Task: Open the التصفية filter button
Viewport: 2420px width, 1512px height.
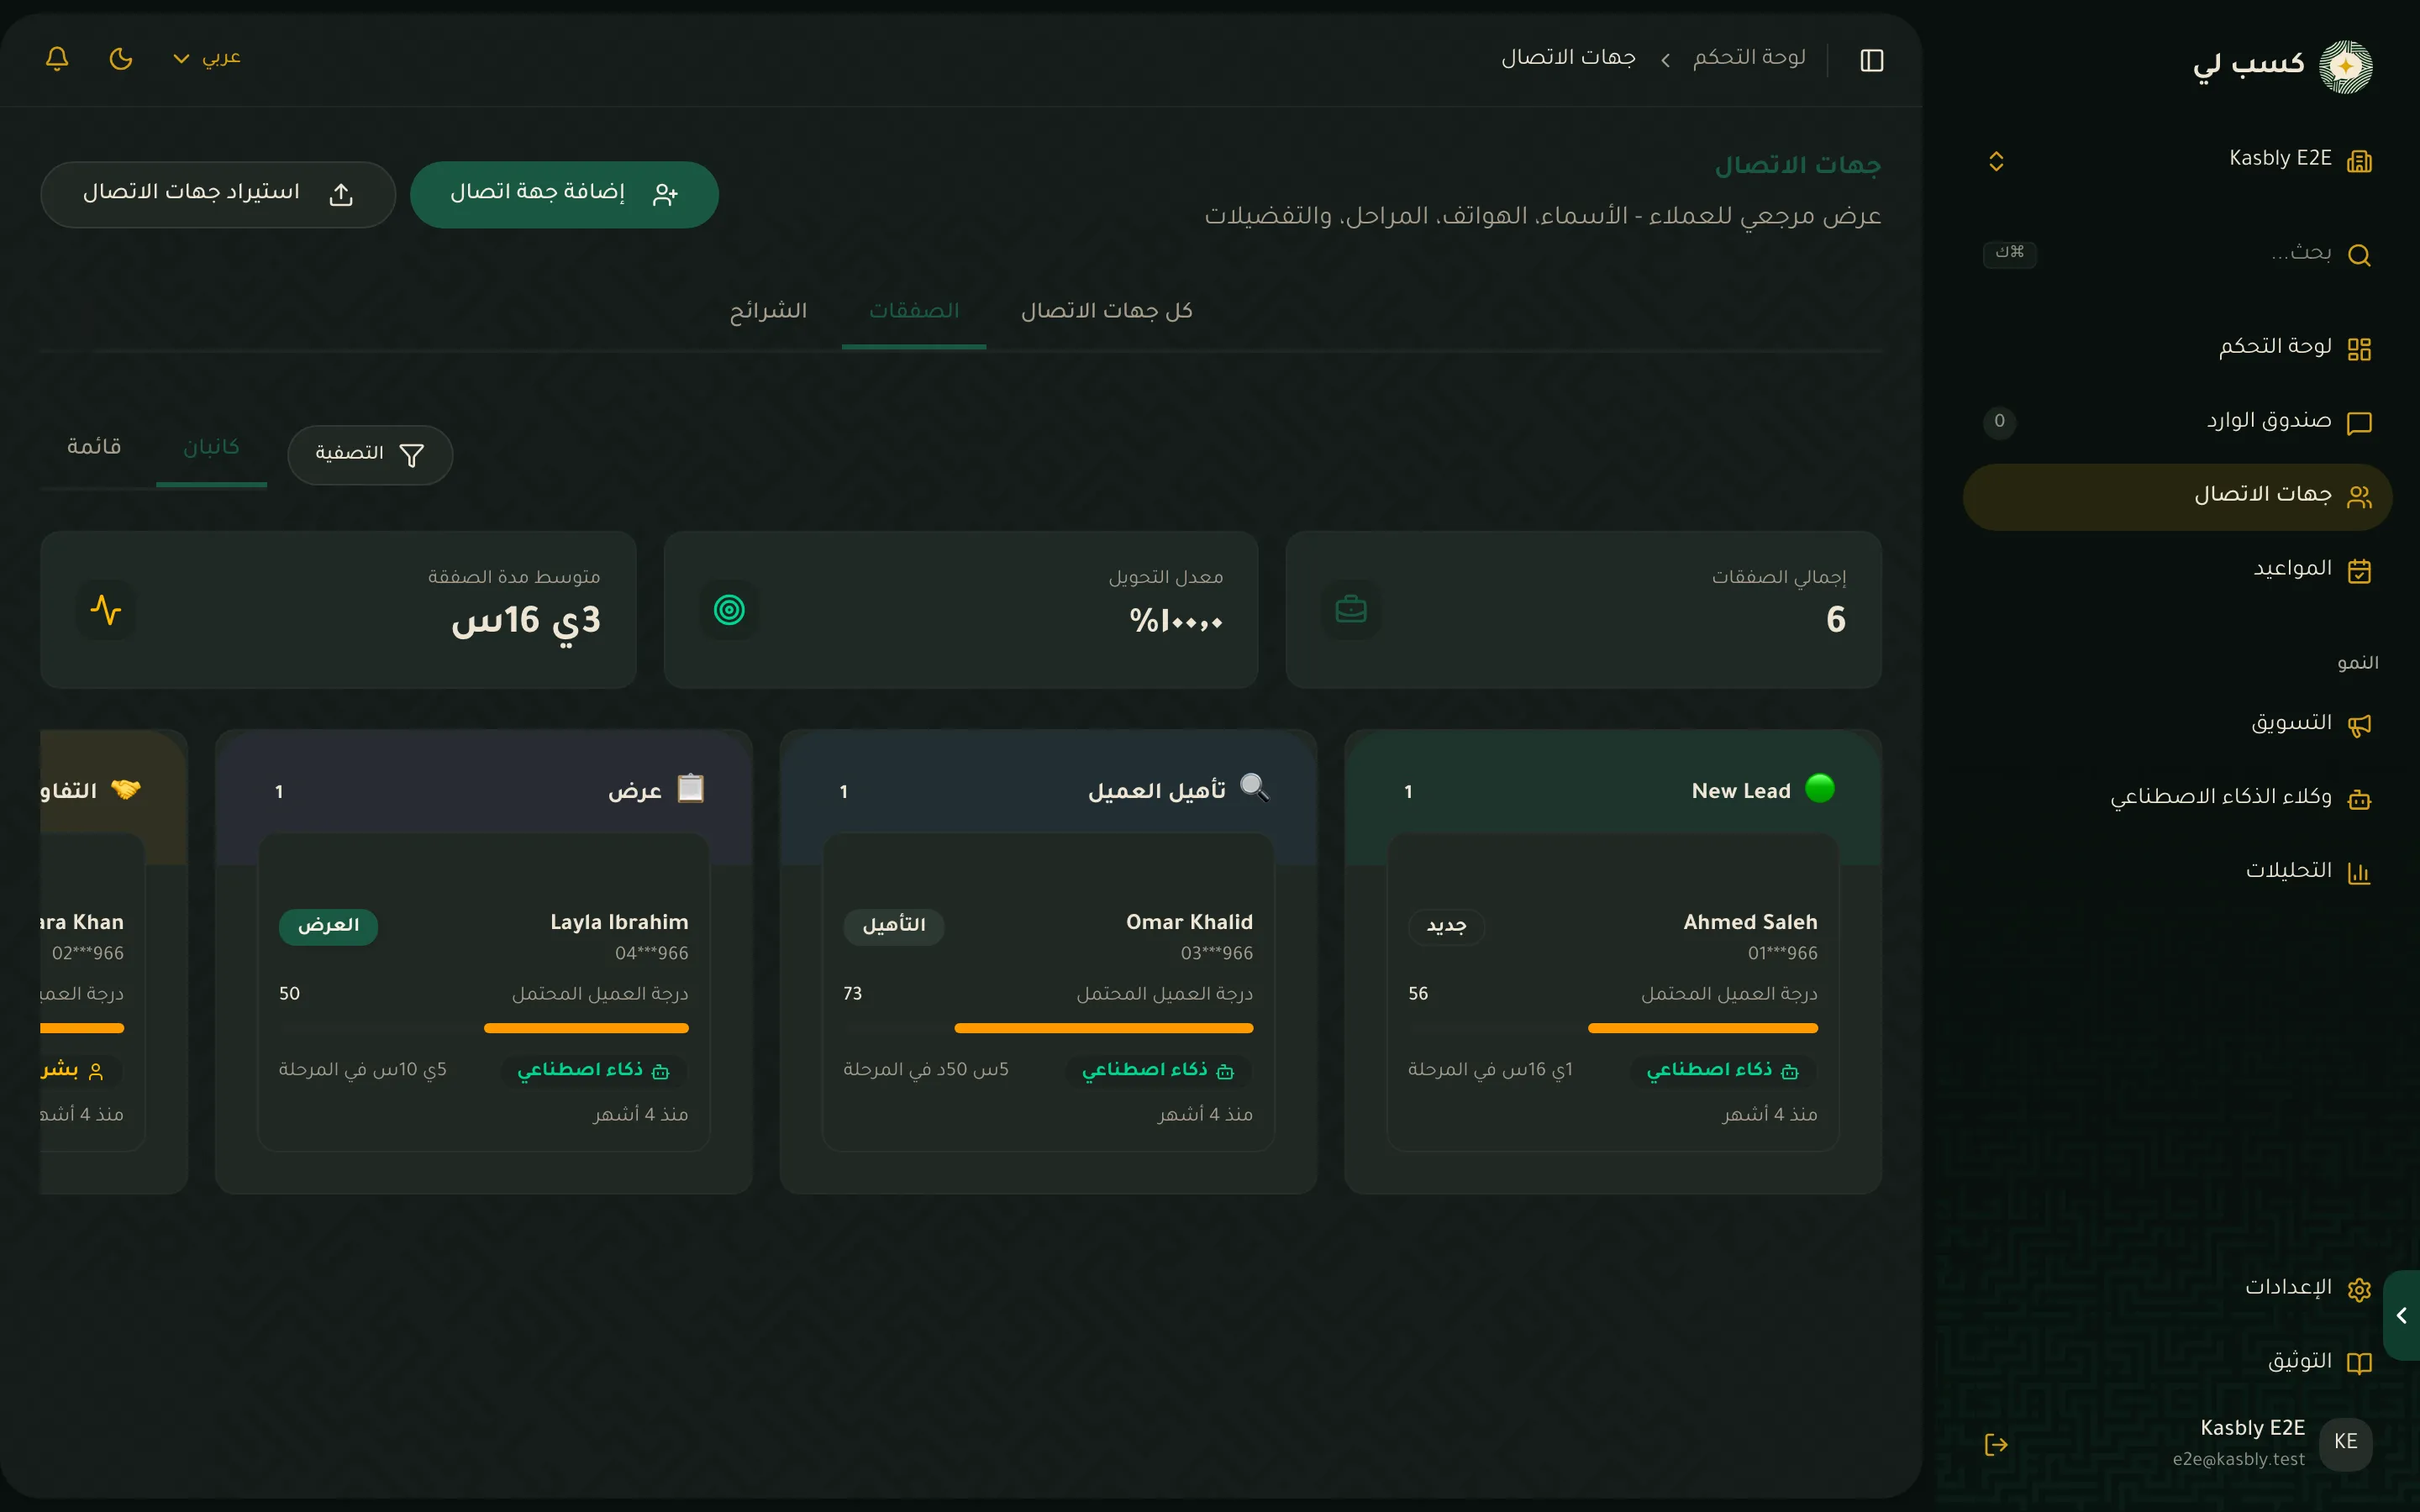Action: point(370,455)
